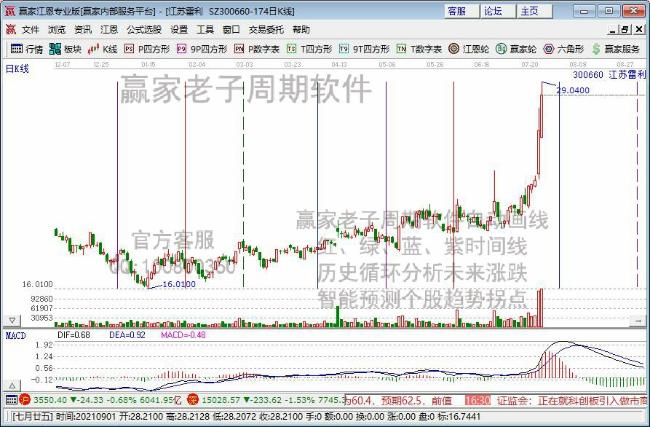Image resolution: width=650 pixels, height=427 pixels.
Task: Open the 9P四方形 tool
Action: (x=202, y=49)
